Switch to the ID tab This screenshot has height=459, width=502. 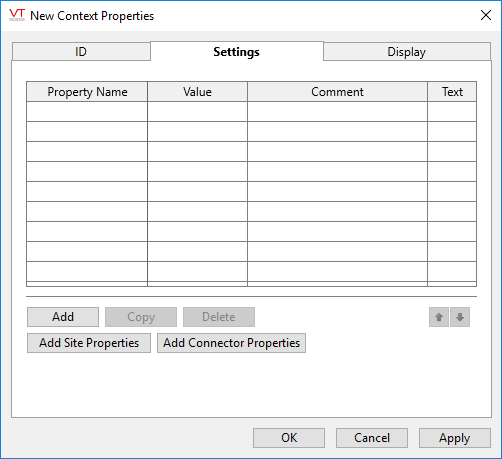[x=81, y=52]
